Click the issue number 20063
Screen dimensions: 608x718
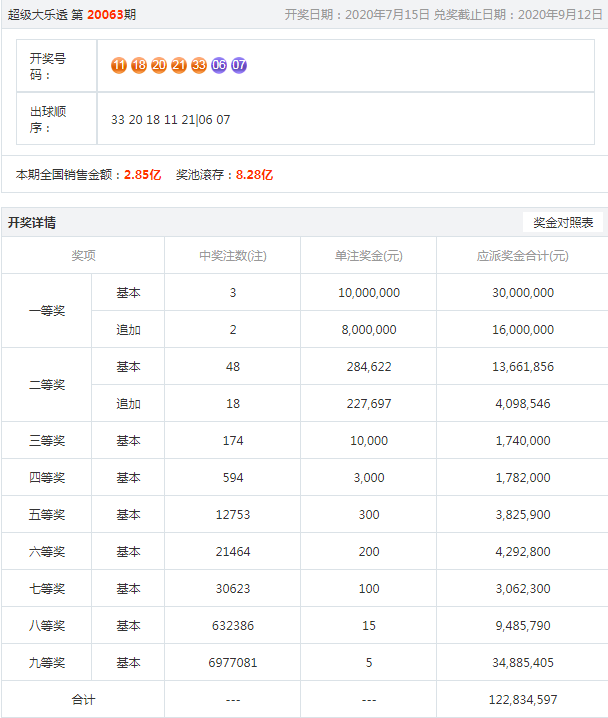coord(105,14)
